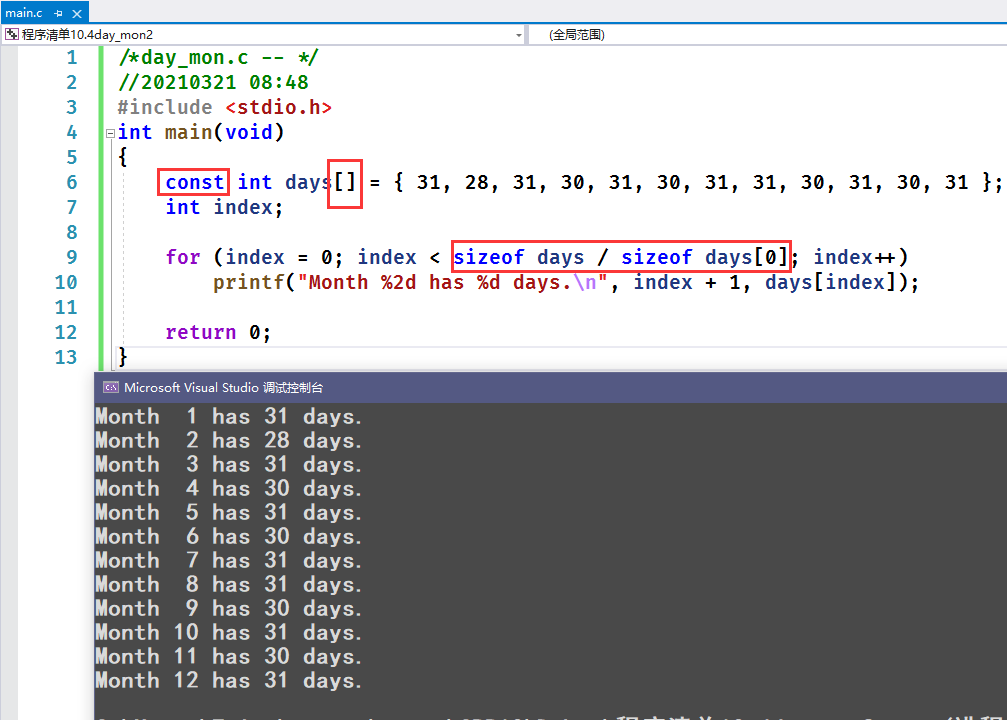Screen dimensions: 1007x720
Task: Click 'Month 1 has 31 days.' console line
Action: (x=229, y=417)
